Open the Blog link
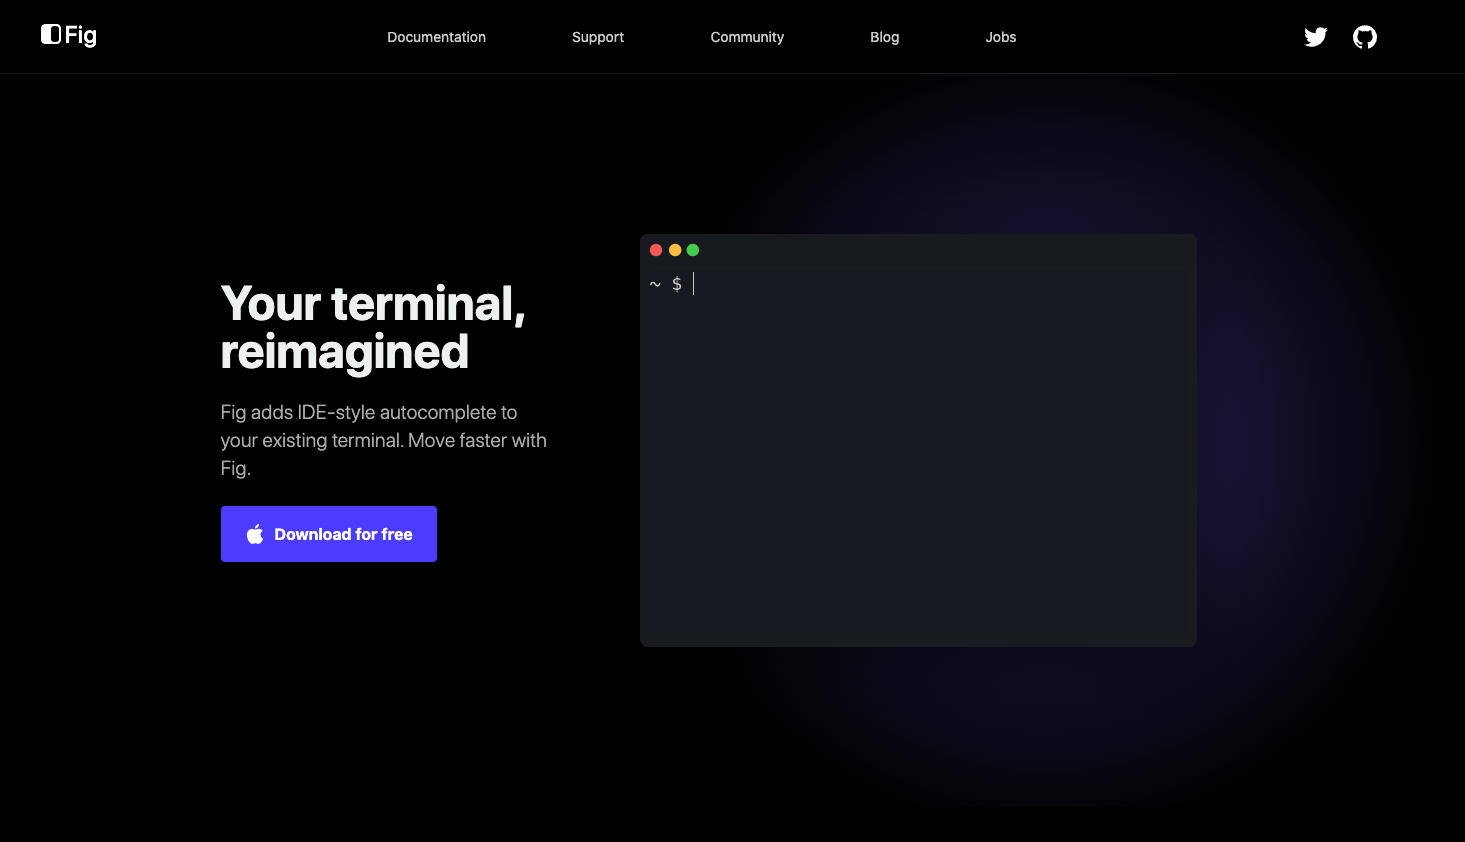 (885, 37)
